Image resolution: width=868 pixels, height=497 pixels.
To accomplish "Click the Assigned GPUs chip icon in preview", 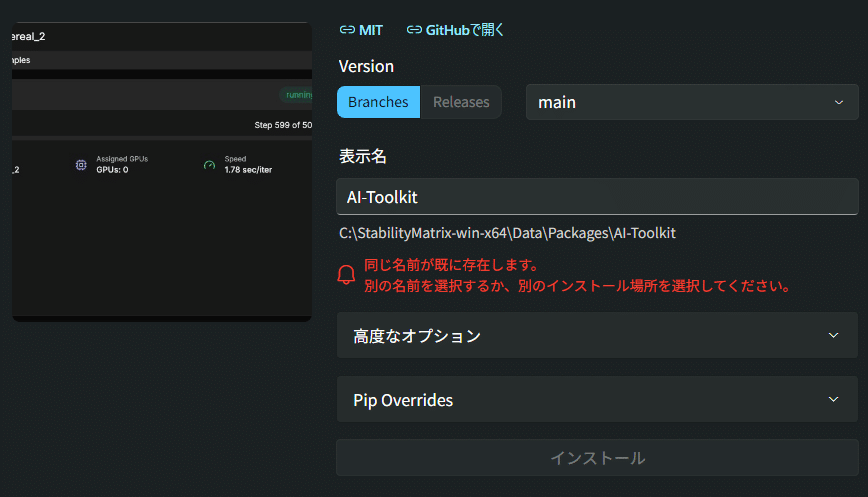I will point(81,165).
